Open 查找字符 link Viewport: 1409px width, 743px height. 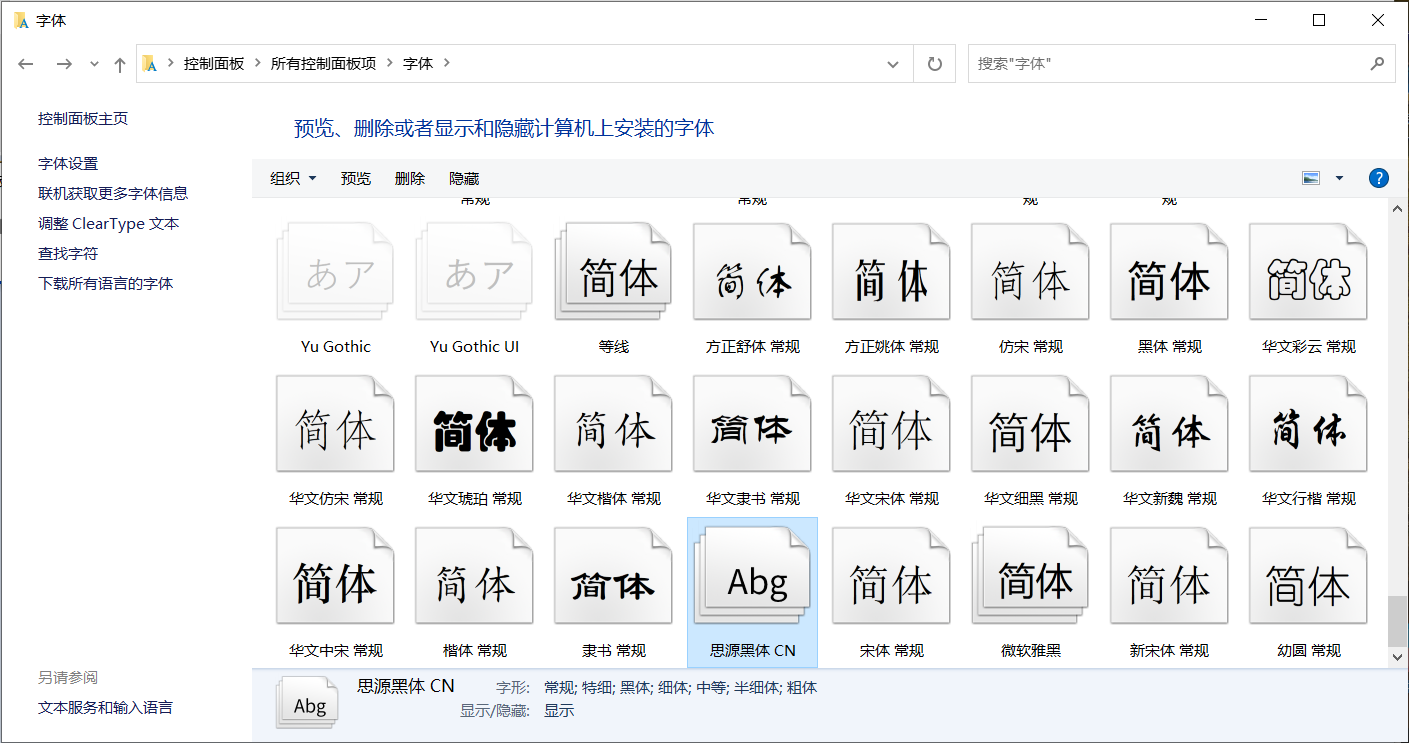[x=68, y=253]
